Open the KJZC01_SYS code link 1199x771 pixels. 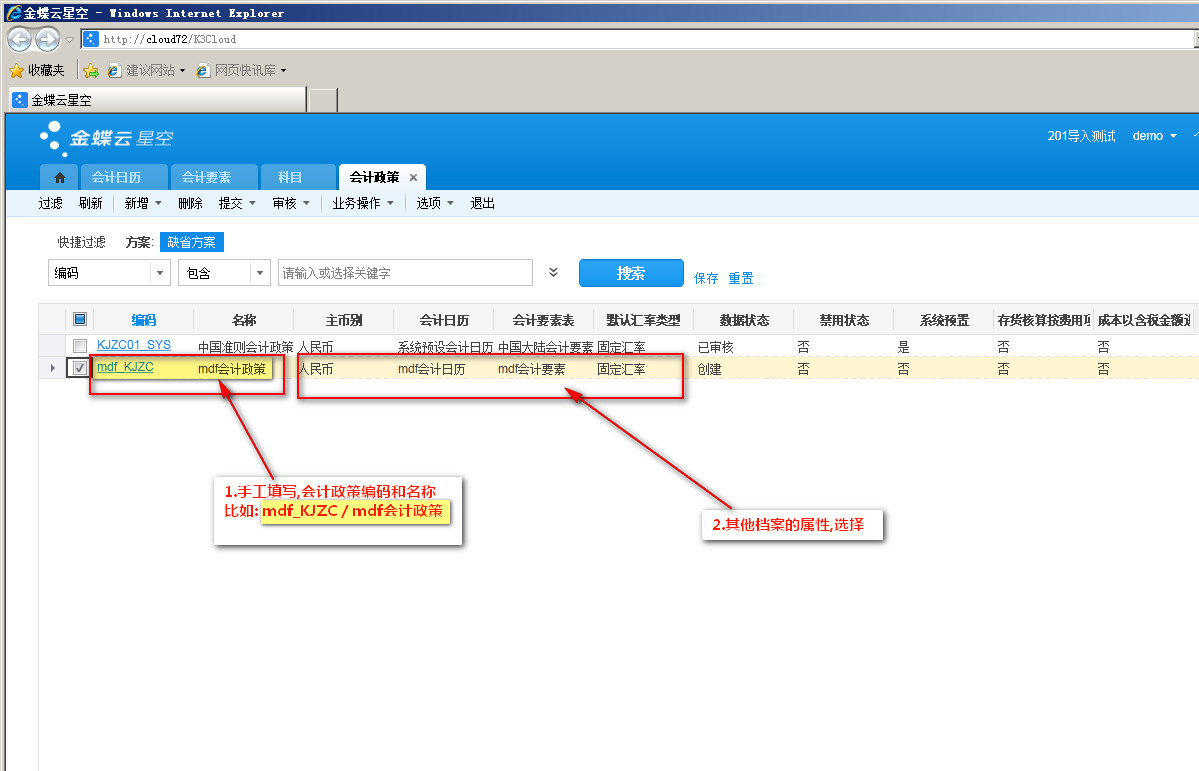134,345
